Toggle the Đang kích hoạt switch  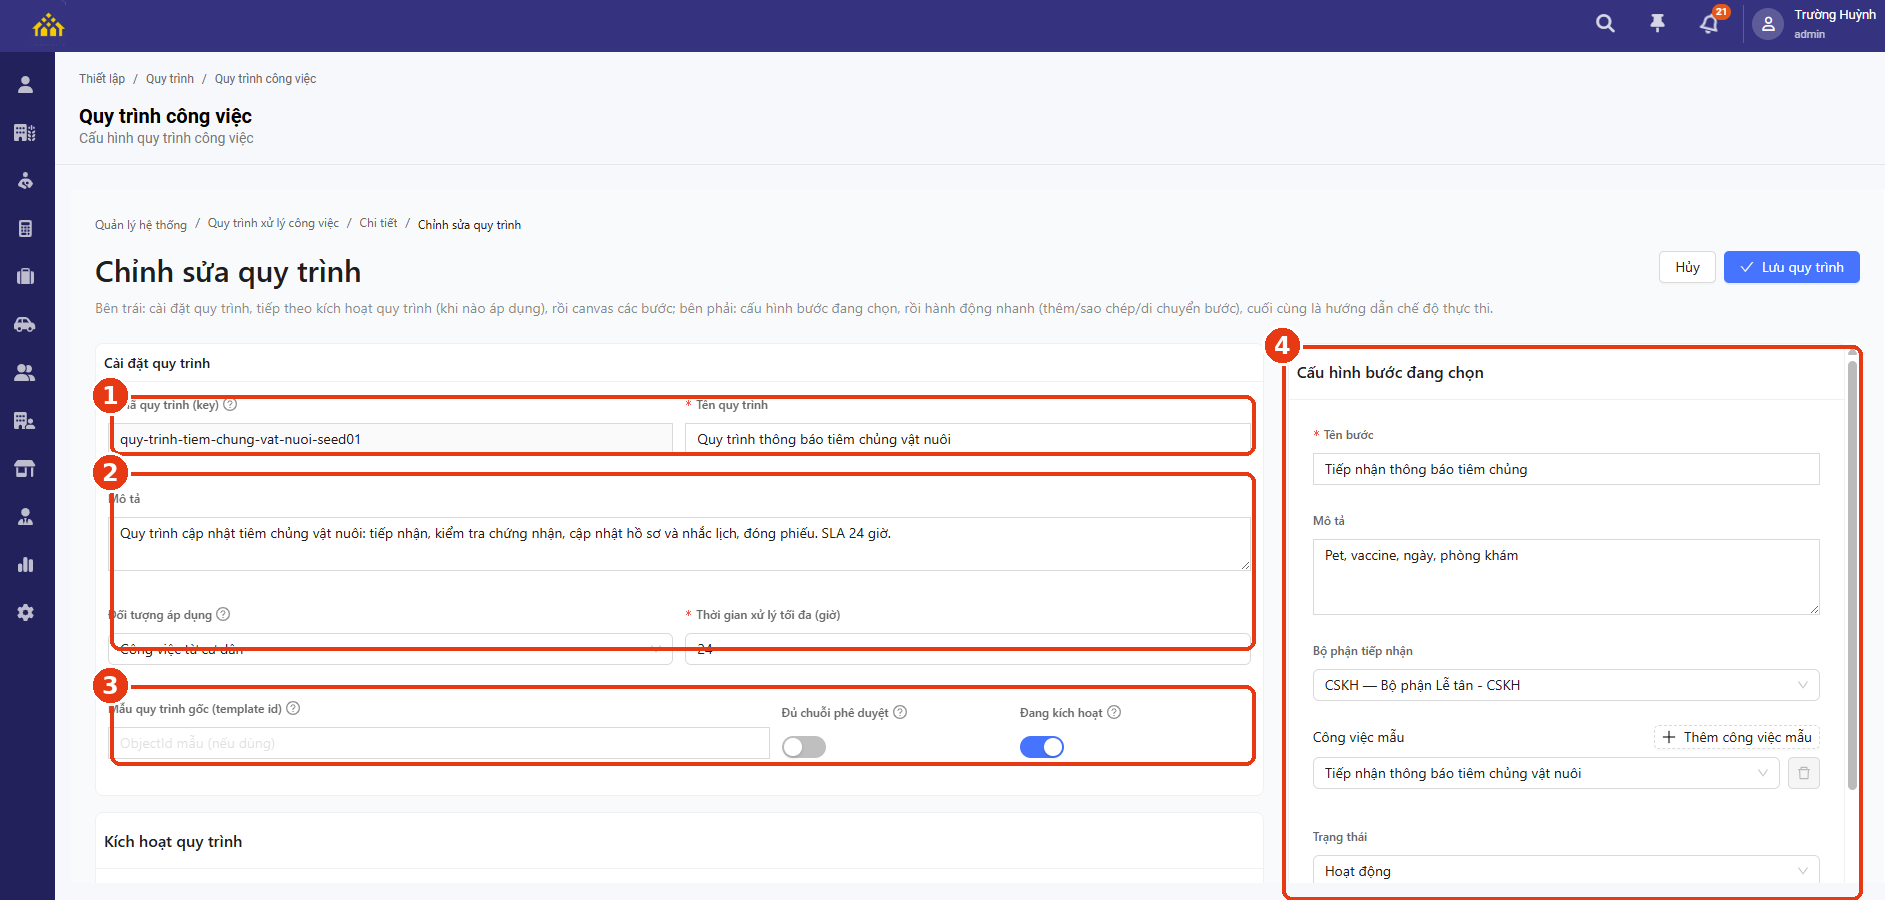(x=1042, y=747)
